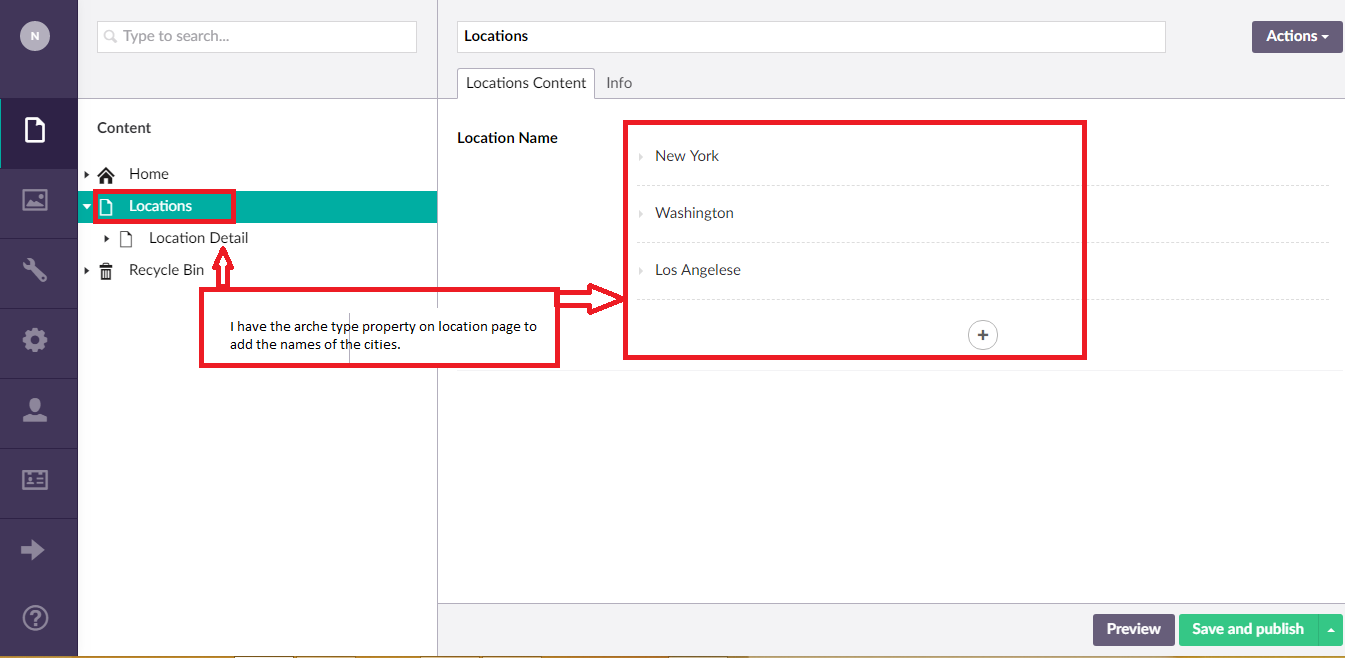Click the Preview button
The height and width of the screenshot is (658, 1360).
click(1133, 630)
